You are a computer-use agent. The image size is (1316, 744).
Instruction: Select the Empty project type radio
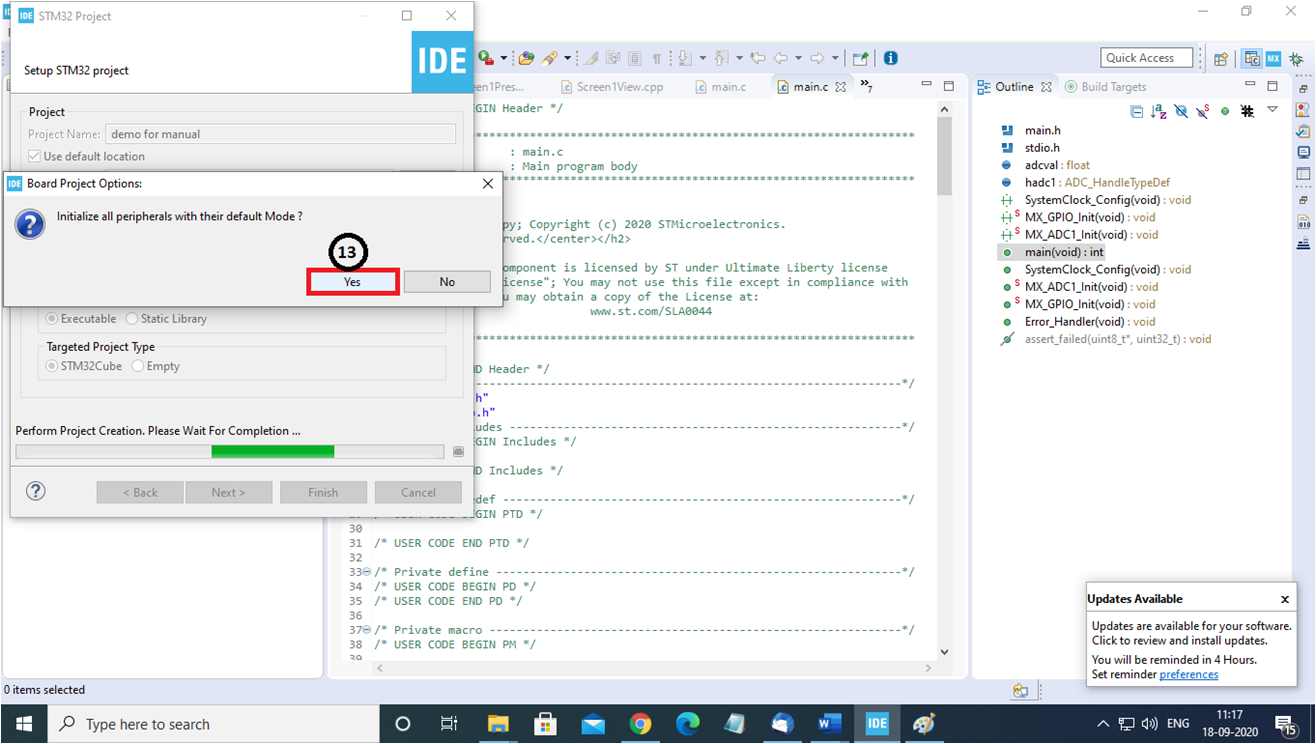[x=138, y=366]
